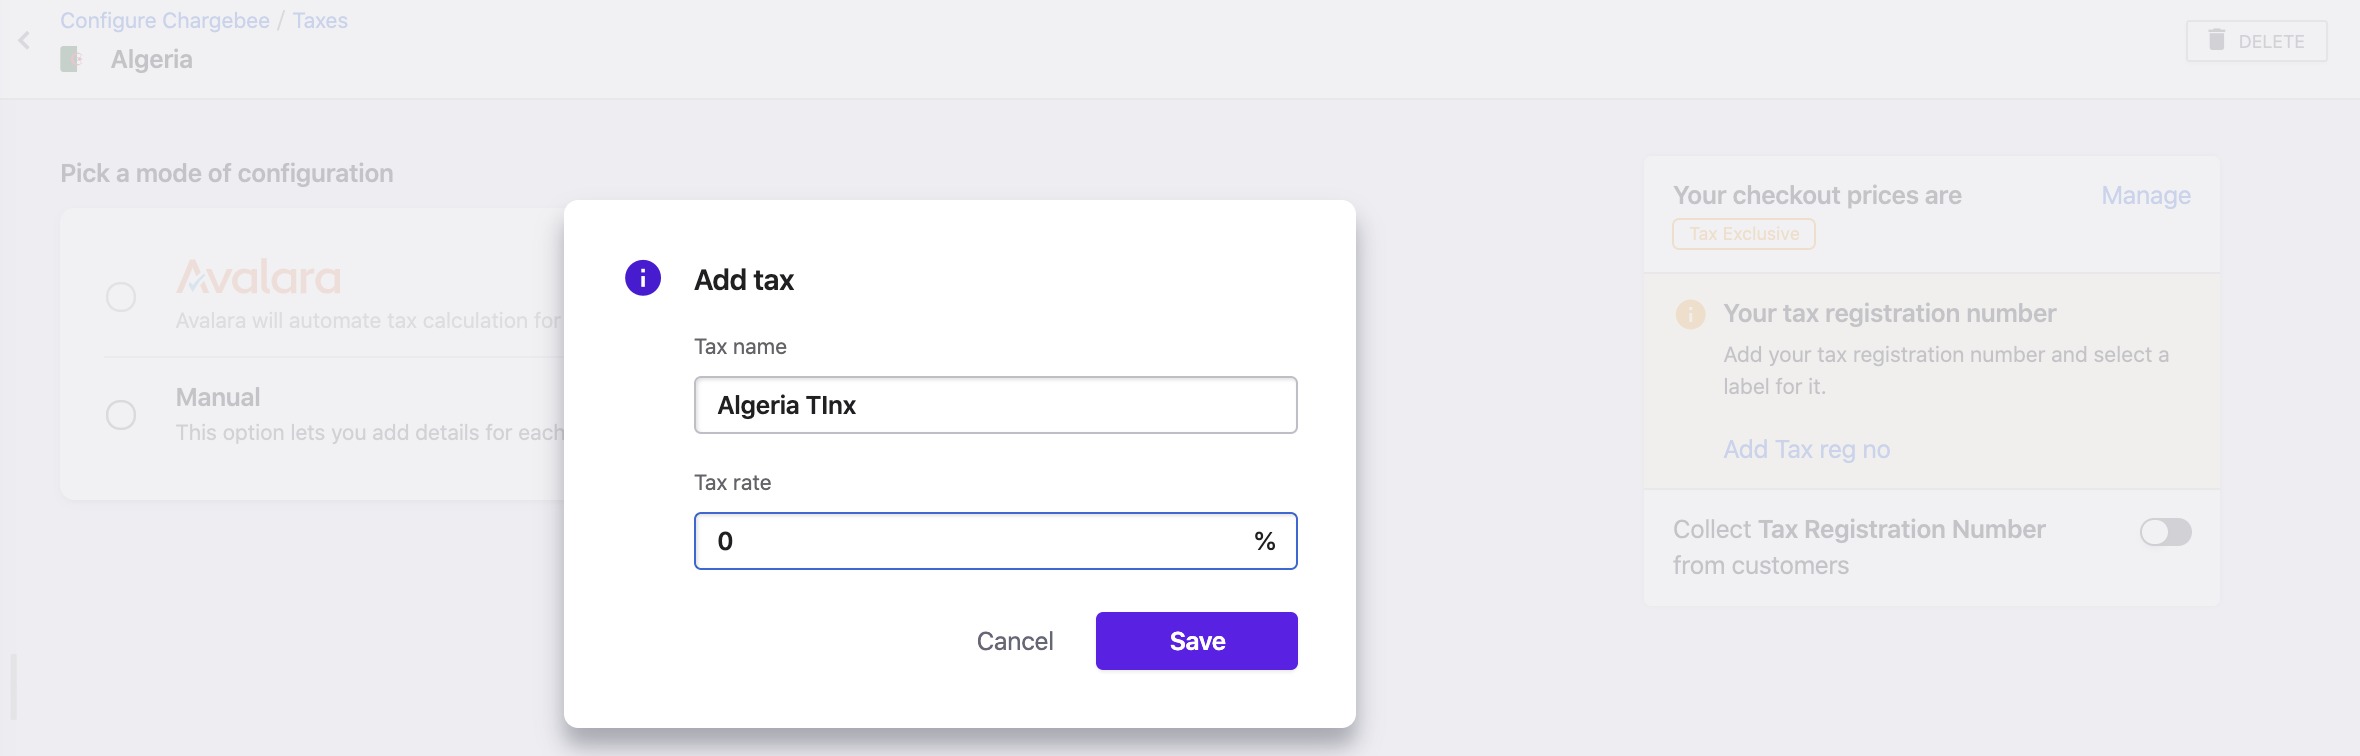Click the Save button
The width and height of the screenshot is (2360, 756).
(x=1197, y=641)
